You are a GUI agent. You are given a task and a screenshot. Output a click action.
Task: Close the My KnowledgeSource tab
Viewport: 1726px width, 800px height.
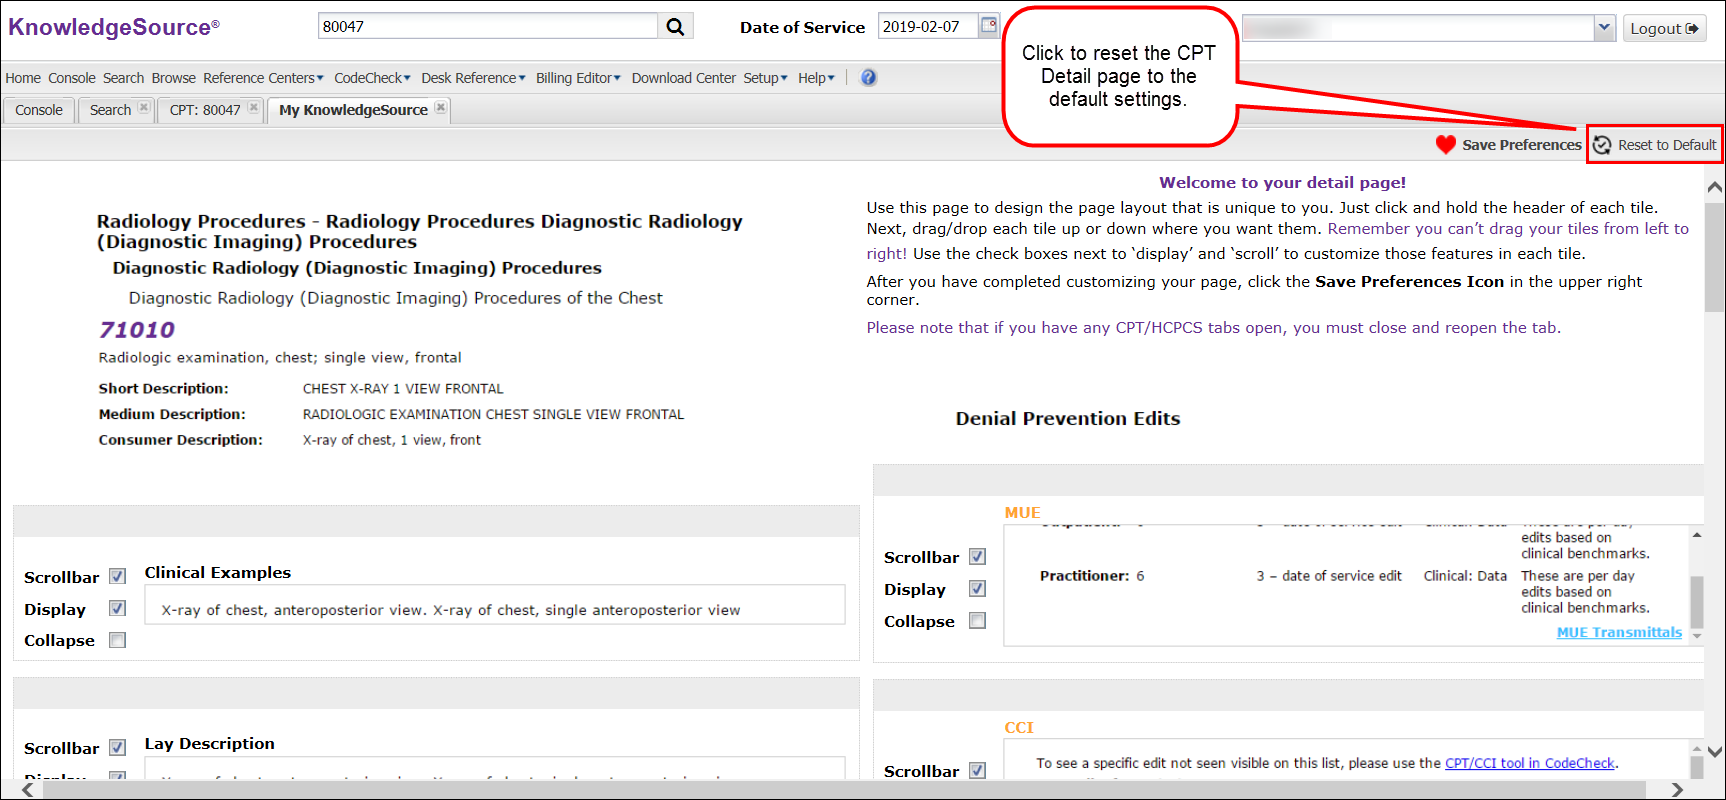tap(441, 108)
